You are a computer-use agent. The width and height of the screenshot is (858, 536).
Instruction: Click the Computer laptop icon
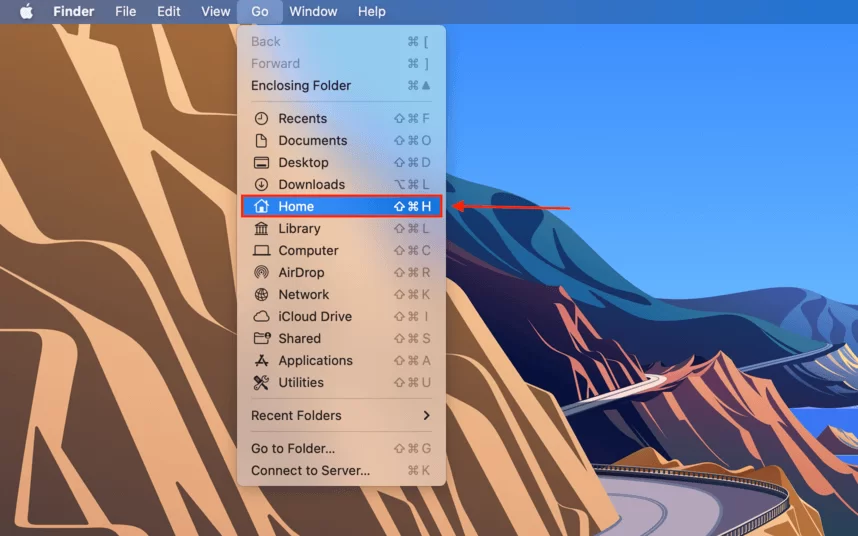click(262, 250)
